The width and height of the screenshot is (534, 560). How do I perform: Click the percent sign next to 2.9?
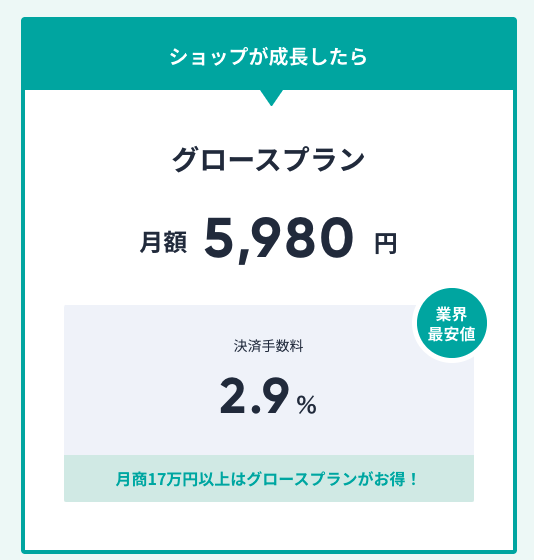coord(306,405)
